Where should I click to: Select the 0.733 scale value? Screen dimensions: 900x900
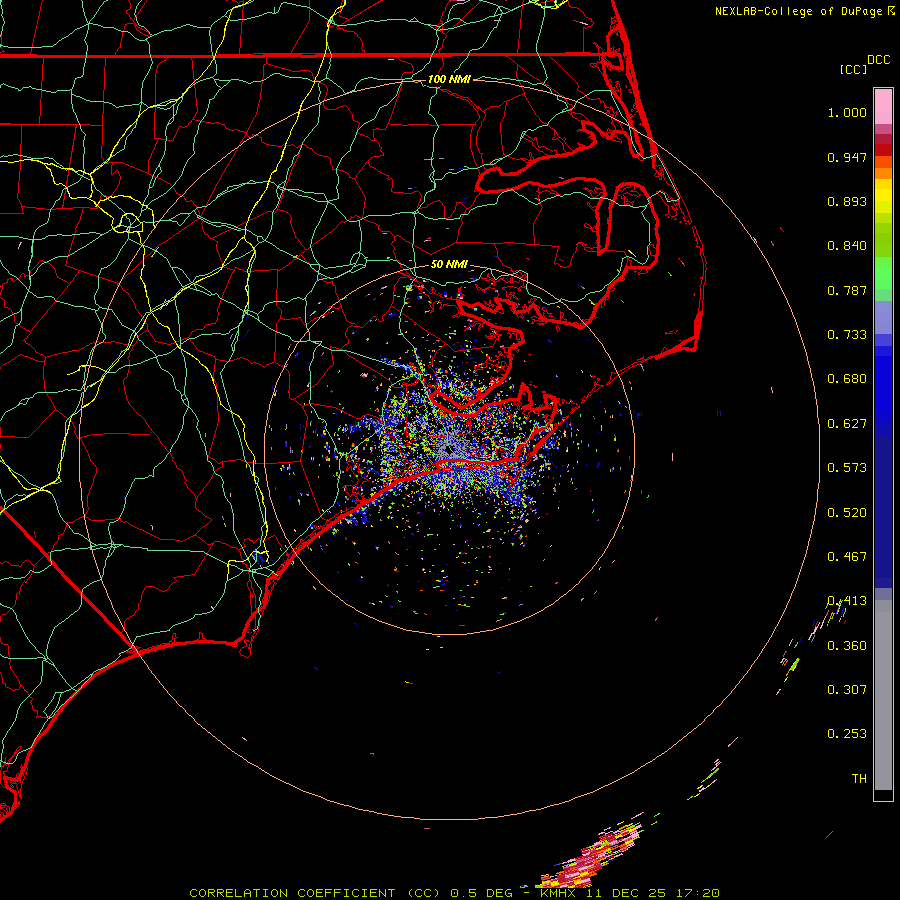point(847,335)
